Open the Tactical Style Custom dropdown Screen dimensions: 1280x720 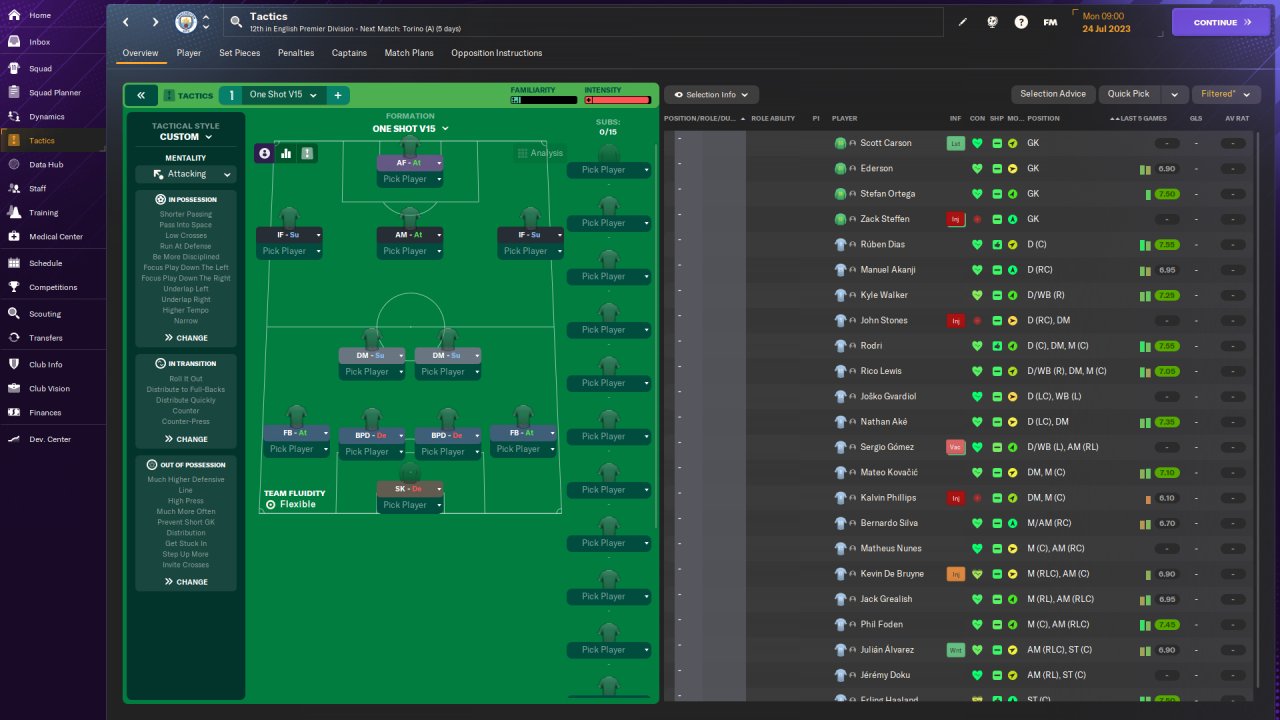point(186,137)
